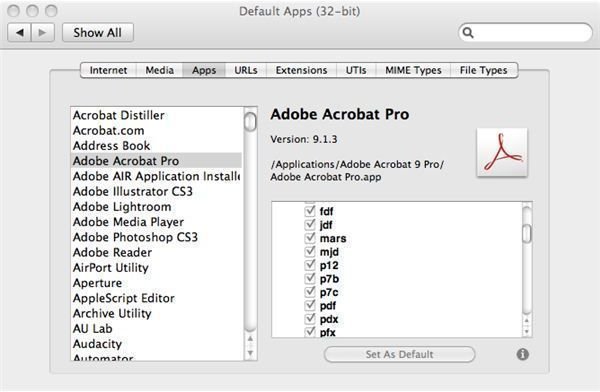This screenshot has height=392, width=600.
Task: Click the info icon beside Set As Default
Action: [523, 354]
